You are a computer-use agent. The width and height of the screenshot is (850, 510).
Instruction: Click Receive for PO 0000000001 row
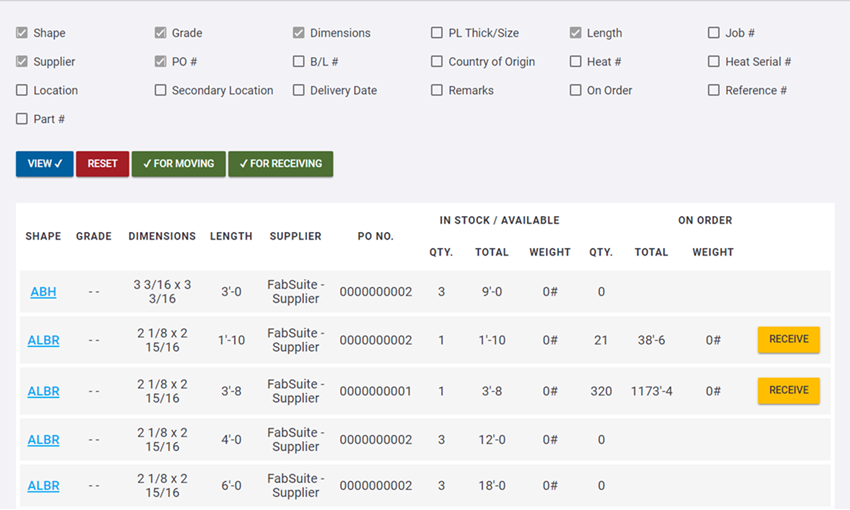coord(788,391)
